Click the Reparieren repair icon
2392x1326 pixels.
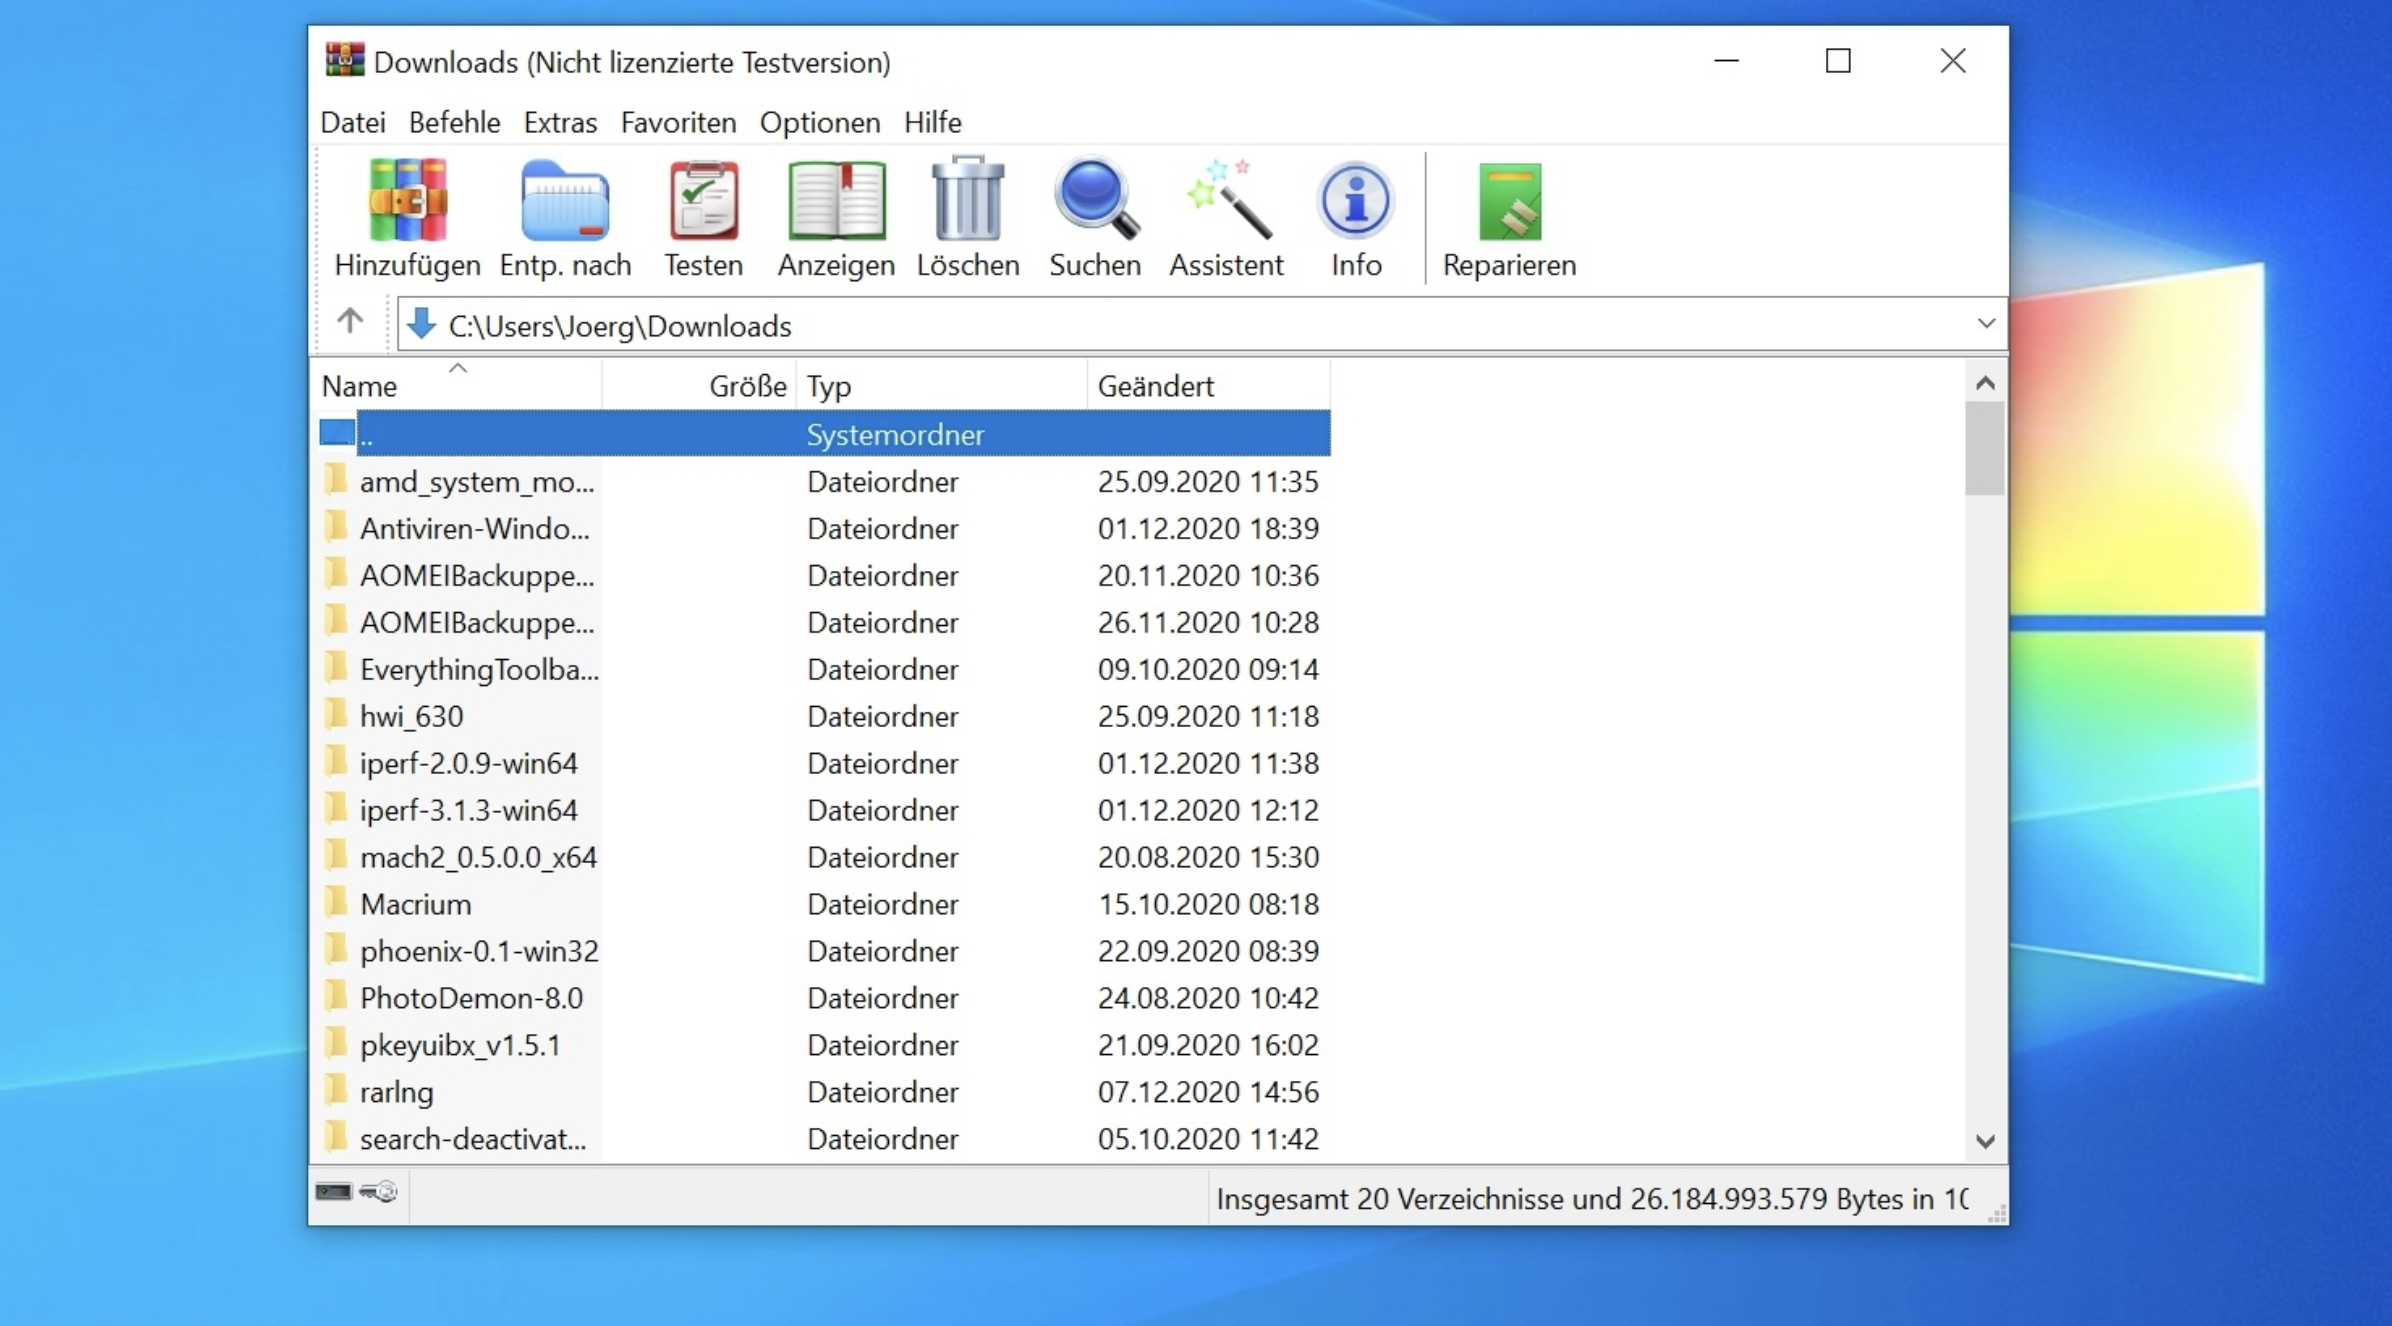[1508, 203]
